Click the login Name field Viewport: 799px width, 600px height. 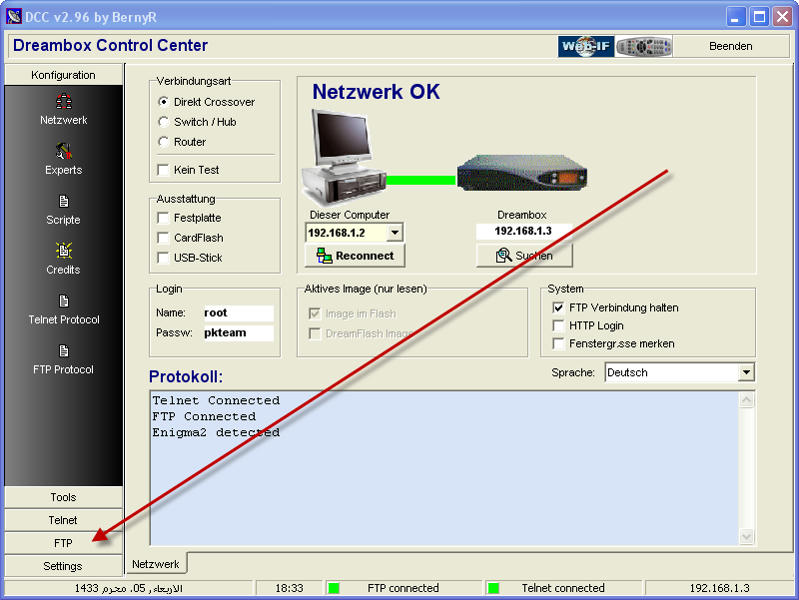(238, 312)
